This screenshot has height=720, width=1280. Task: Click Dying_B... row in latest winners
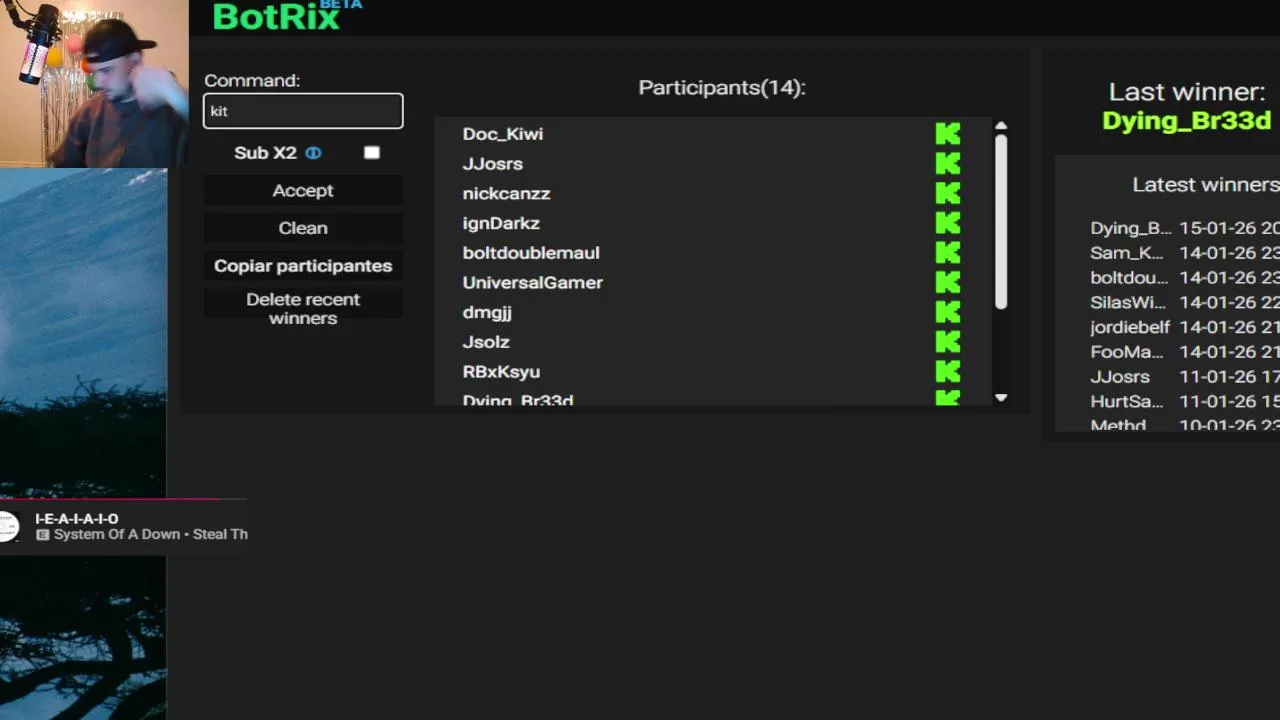tap(1184, 228)
